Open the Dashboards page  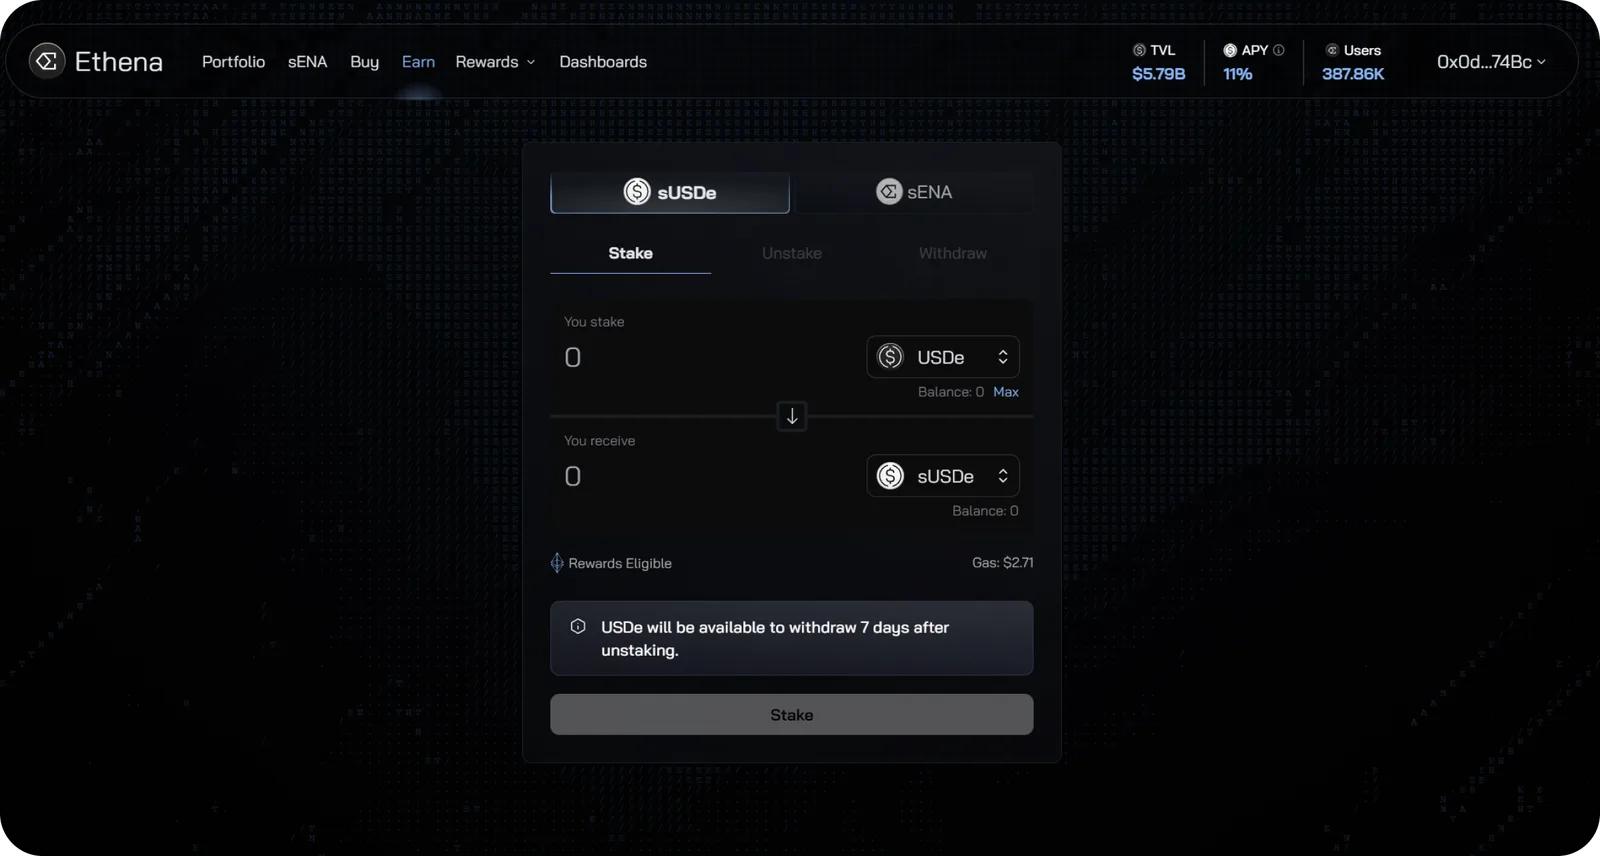pyautogui.click(x=603, y=62)
